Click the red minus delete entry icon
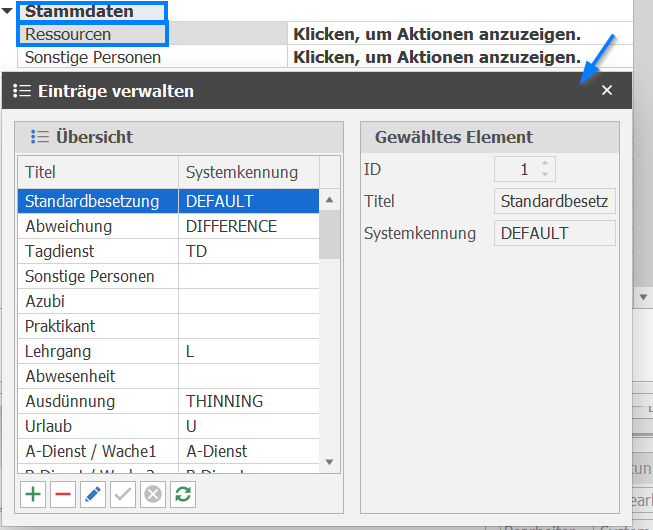 (x=62, y=494)
